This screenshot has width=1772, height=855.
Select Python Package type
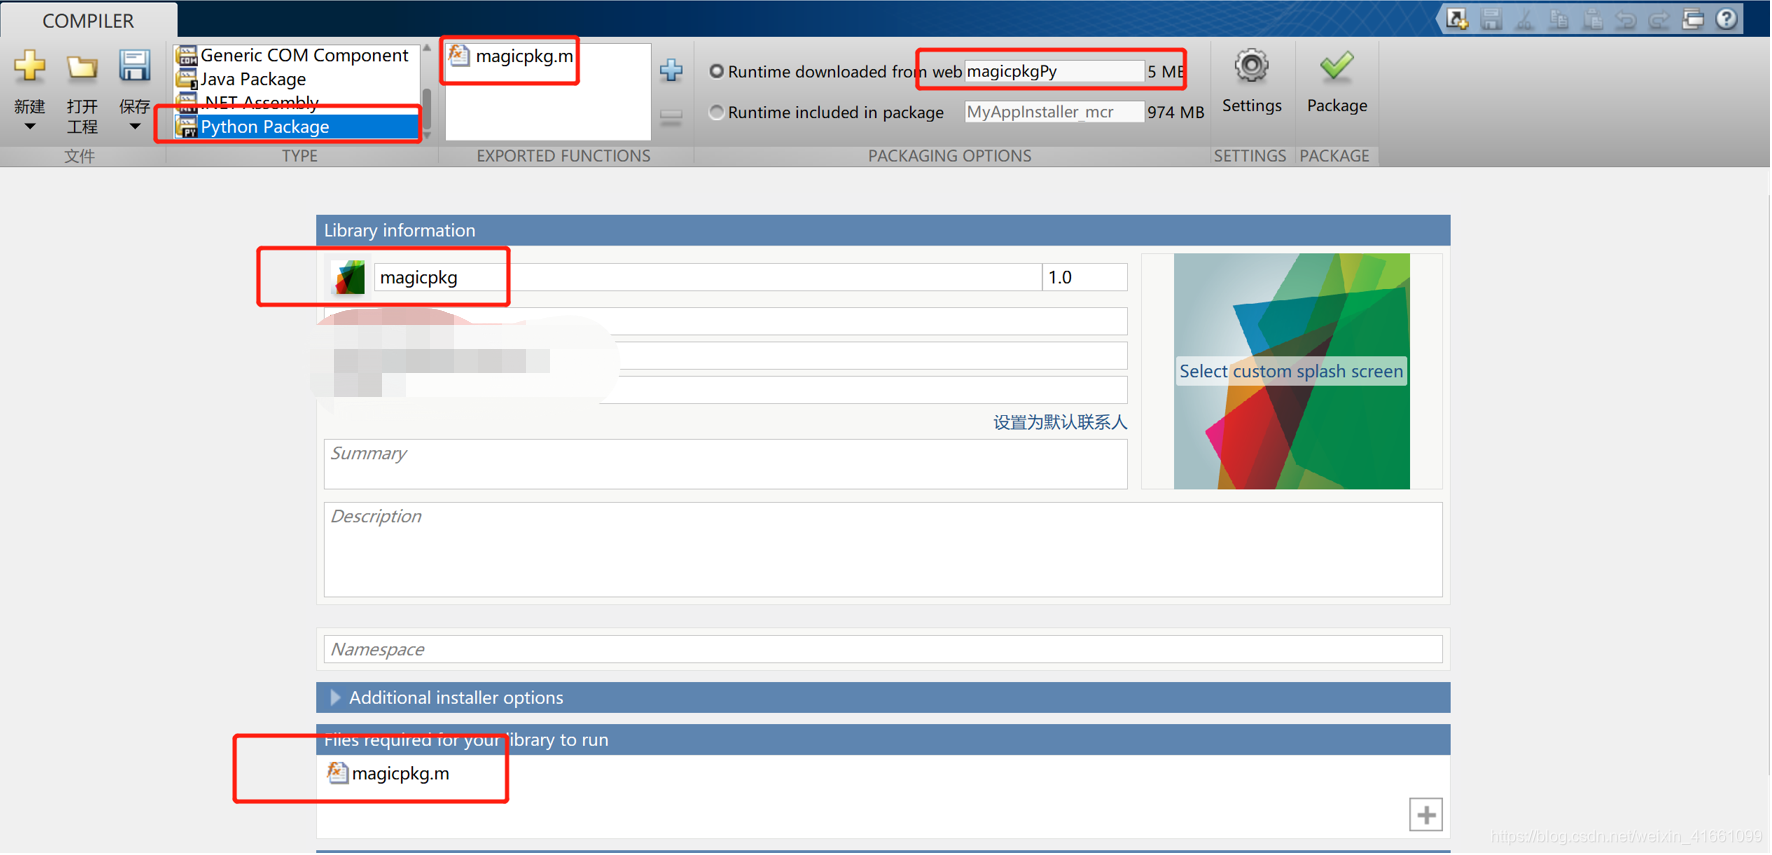(x=296, y=127)
